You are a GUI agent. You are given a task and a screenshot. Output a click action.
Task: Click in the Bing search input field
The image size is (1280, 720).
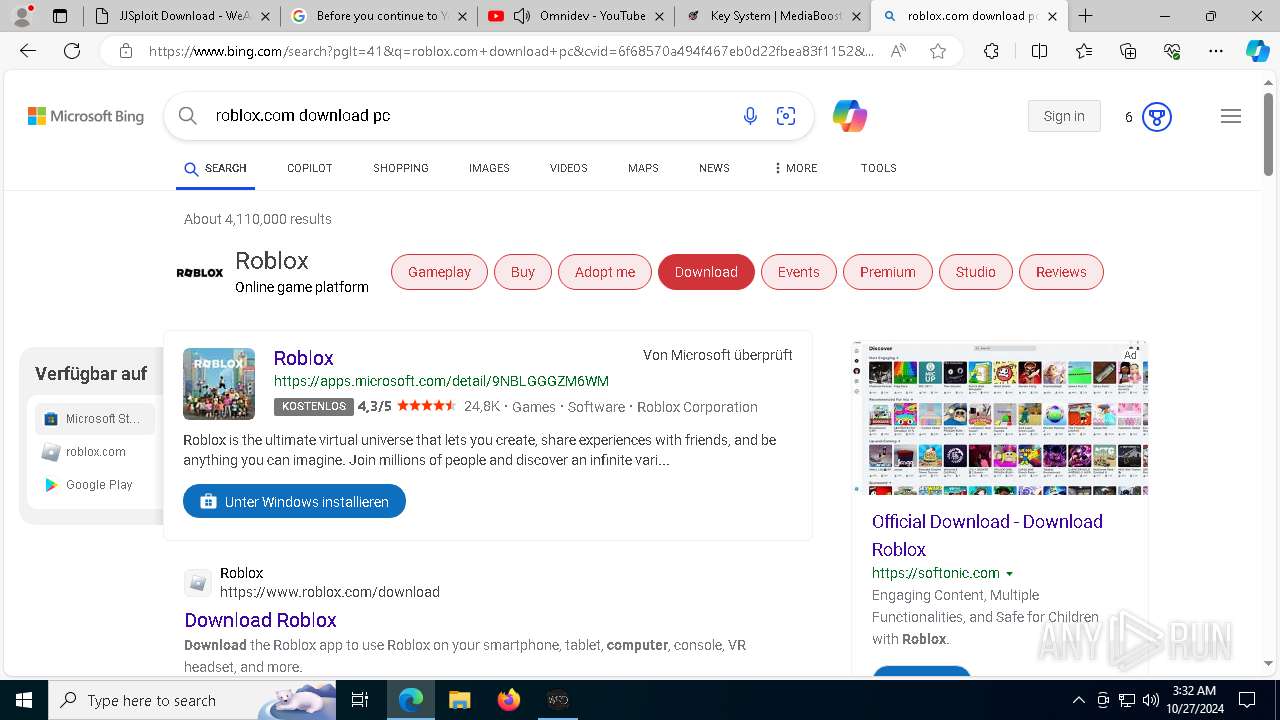coord(470,116)
